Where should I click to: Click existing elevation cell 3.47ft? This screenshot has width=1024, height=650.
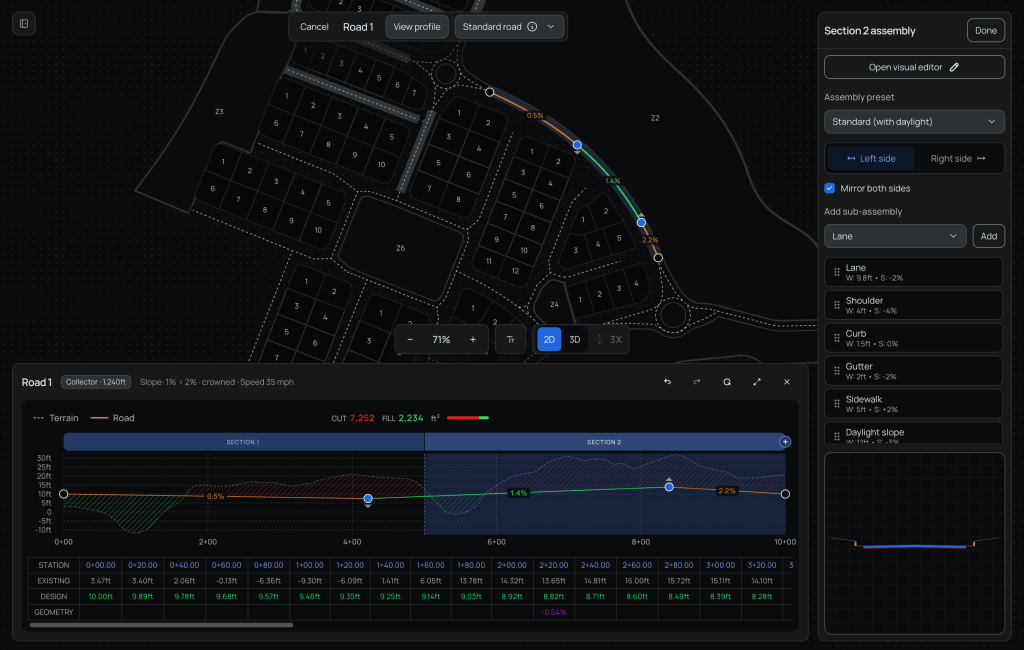pyautogui.click(x=101, y=581)
